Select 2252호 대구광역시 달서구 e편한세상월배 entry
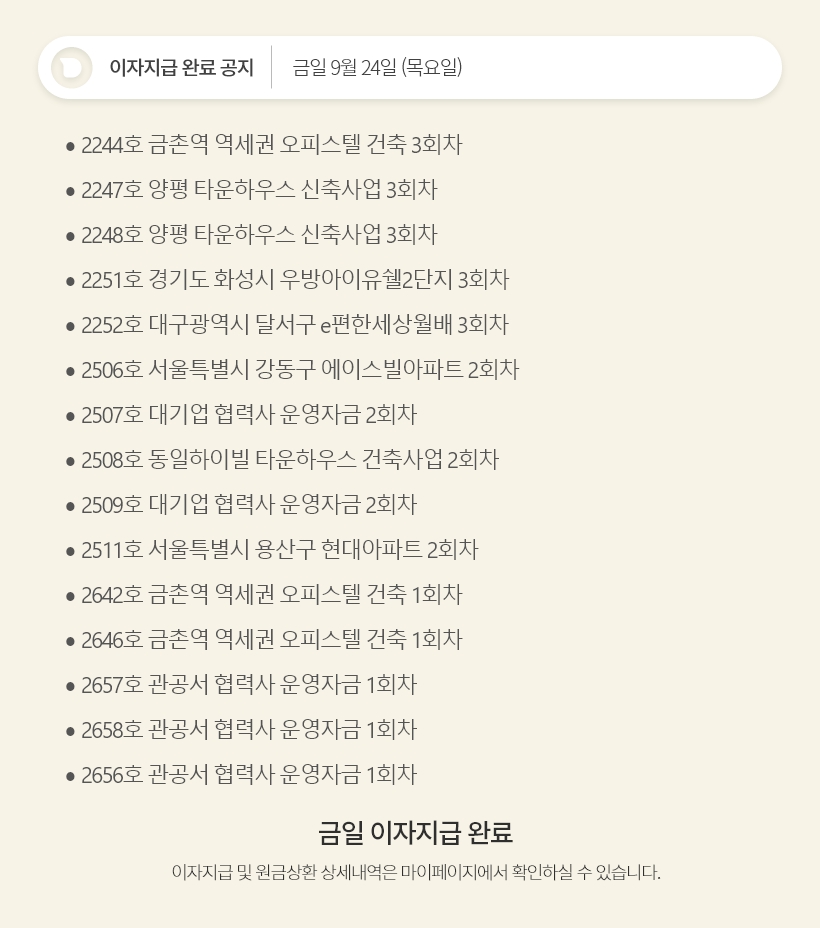Viewport: 820px width, 928px height. tap(295, 325)
